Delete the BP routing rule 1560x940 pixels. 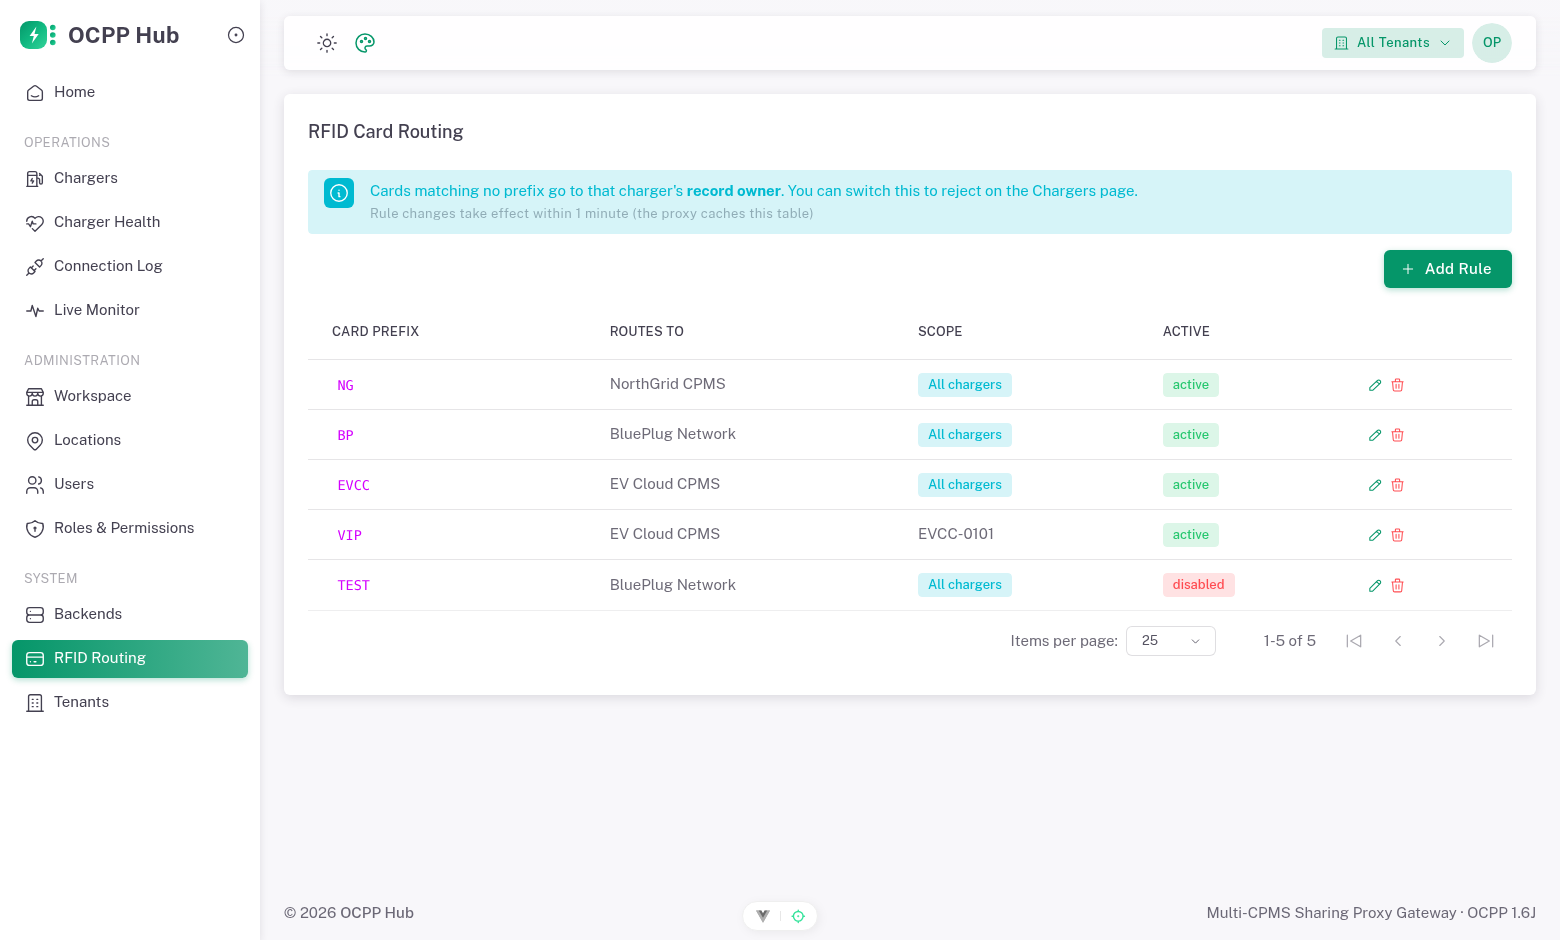point(1398,435)
